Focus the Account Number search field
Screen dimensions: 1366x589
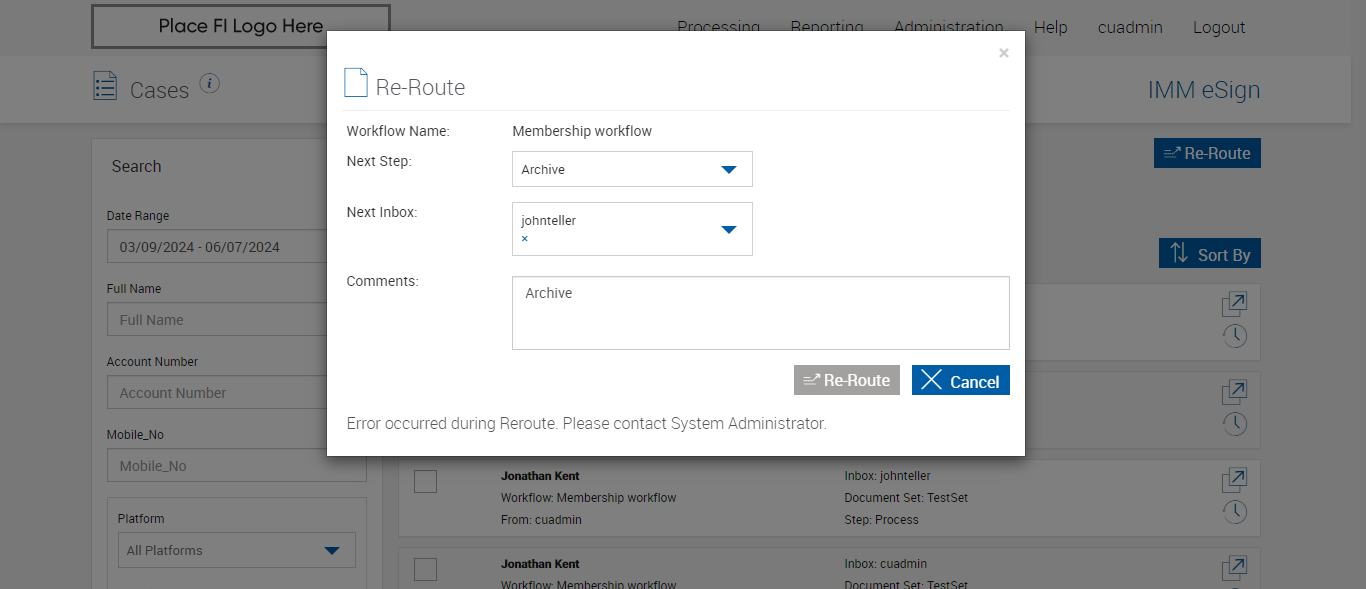tap(236, 393)
